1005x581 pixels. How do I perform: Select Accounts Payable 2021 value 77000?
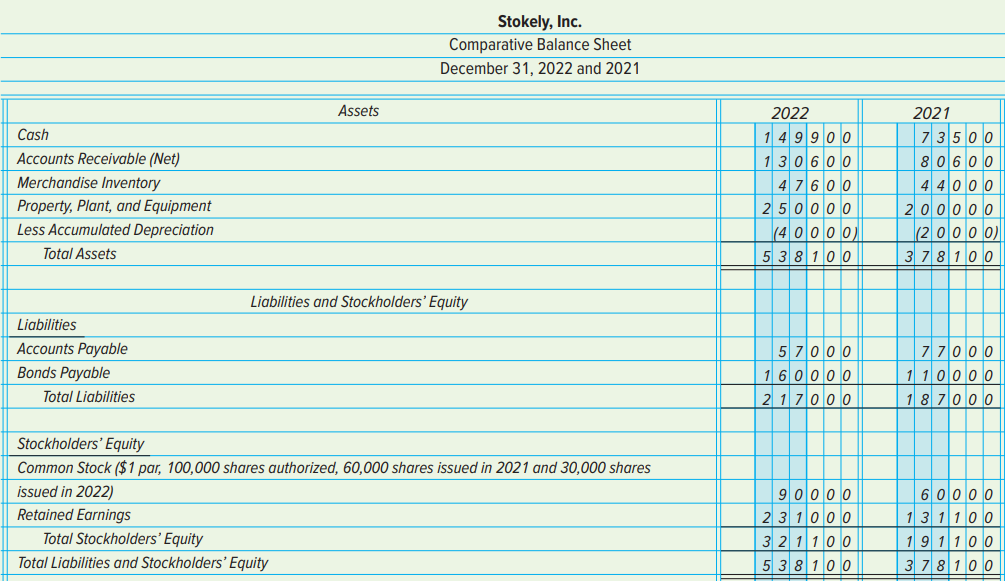(958, 352)
